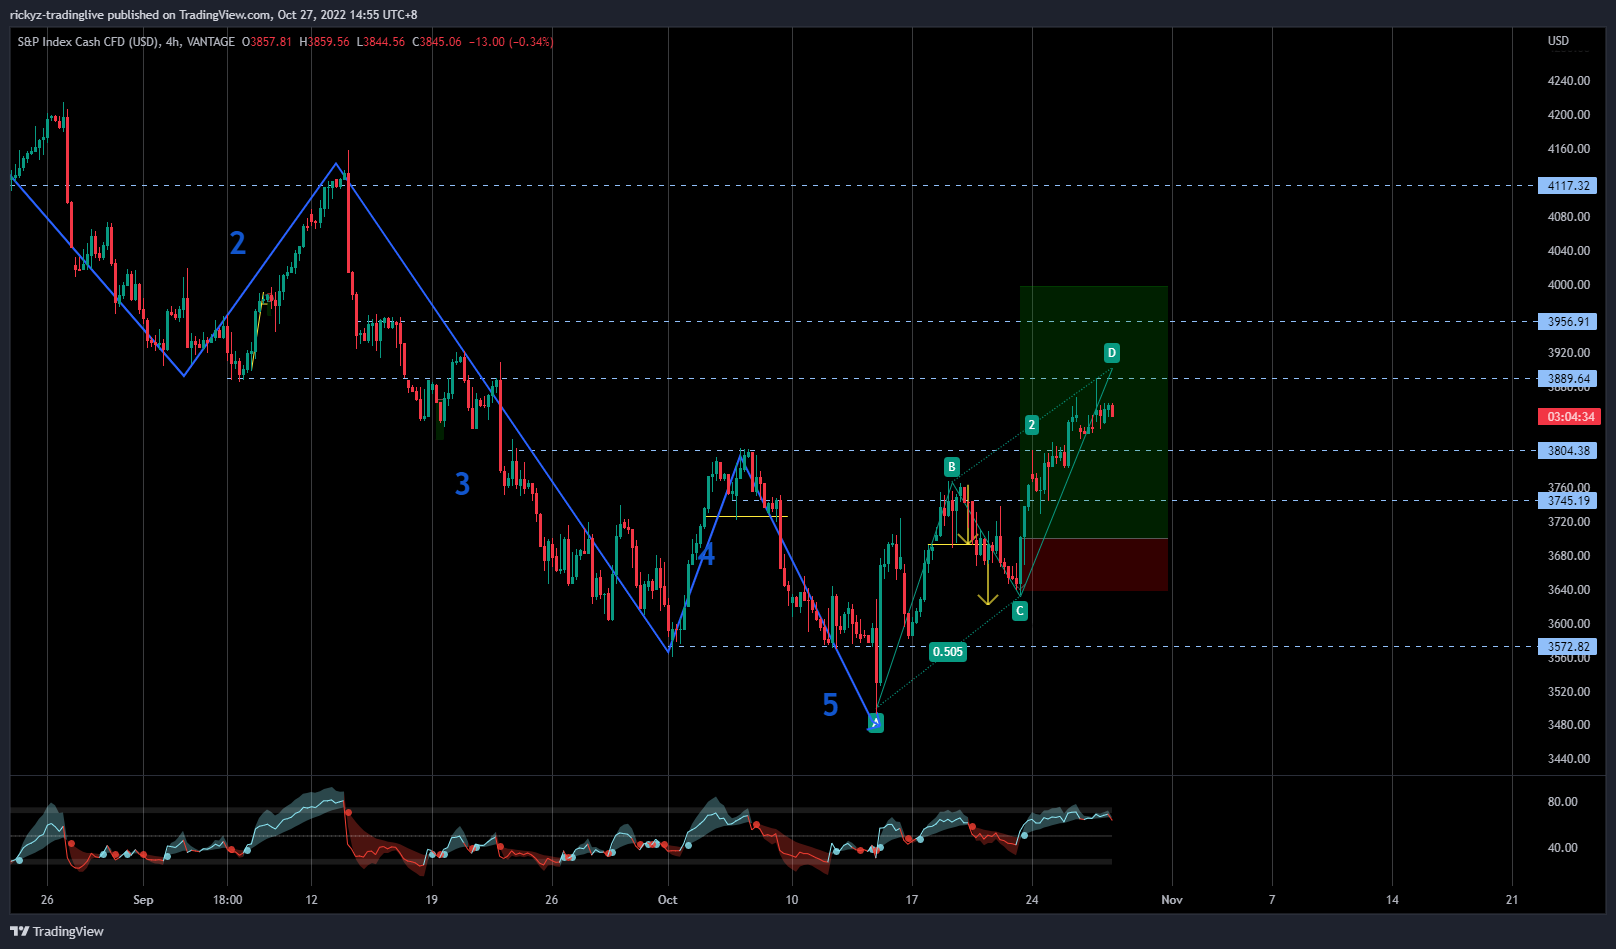
Task: Click the 4117.32 horizontal line price label
Action: [x=1568, y=185]
